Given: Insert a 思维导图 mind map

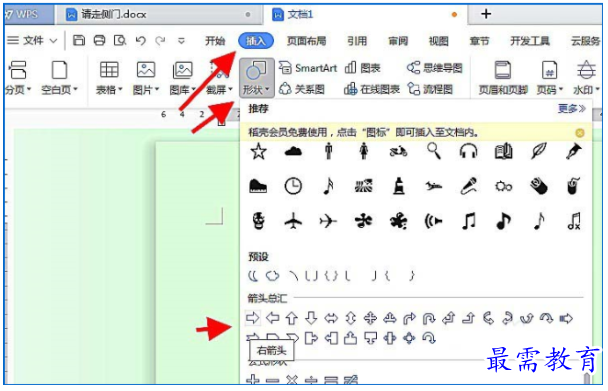Looking at the screenshot, I should [435, 68].
